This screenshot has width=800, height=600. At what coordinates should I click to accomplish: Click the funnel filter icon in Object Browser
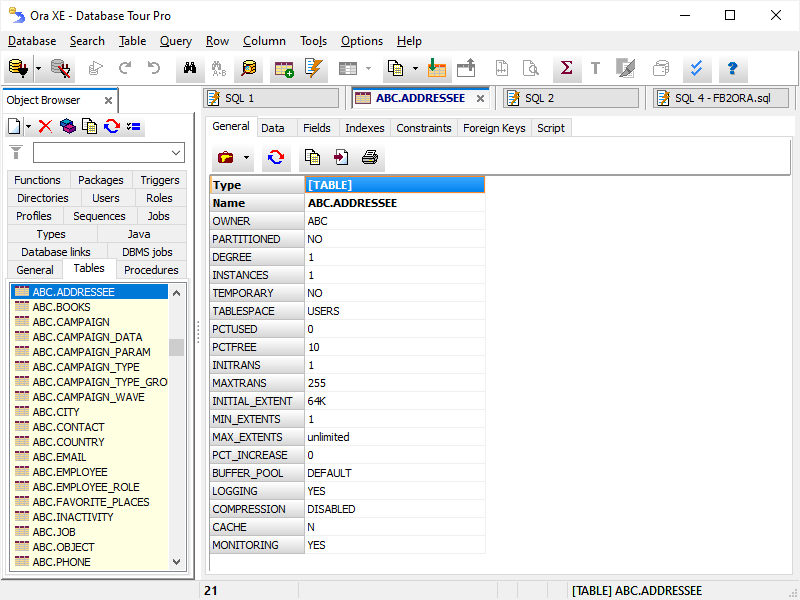pyautogui.click(x=16, y=152)
